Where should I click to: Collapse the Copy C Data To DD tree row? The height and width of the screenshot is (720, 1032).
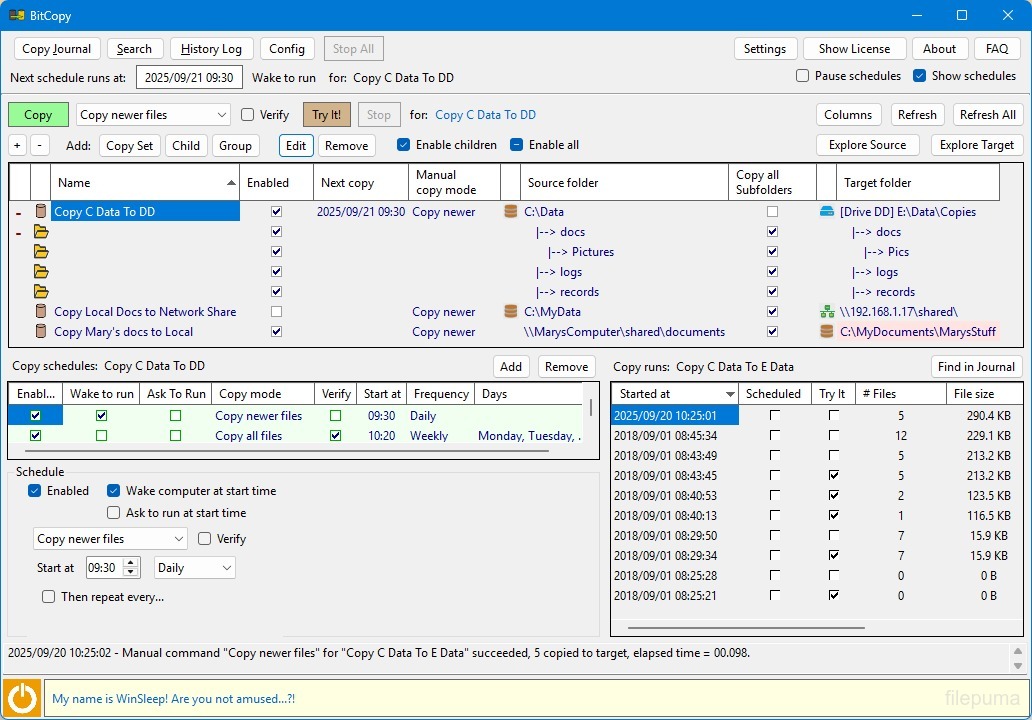tap(19, 212)
